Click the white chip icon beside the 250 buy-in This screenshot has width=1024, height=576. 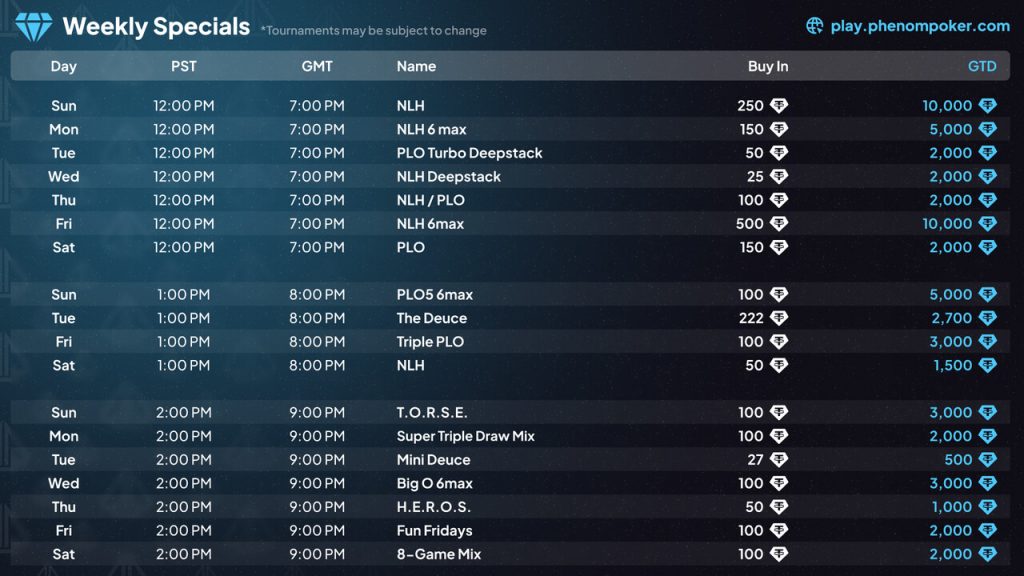point(778,106)
